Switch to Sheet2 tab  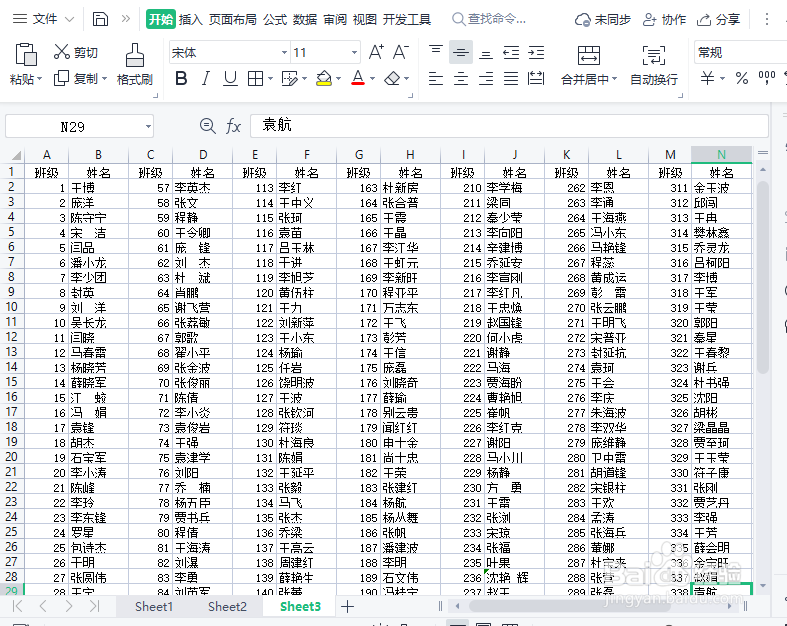tap(227, 606)
